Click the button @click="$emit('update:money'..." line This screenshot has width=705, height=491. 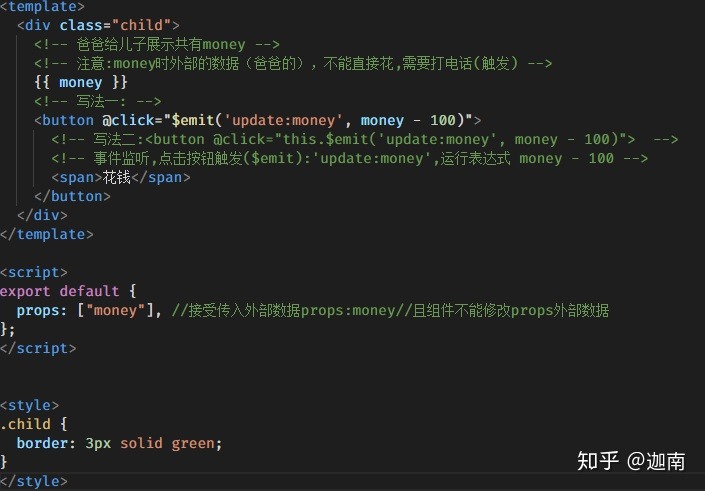pos(258,120)
